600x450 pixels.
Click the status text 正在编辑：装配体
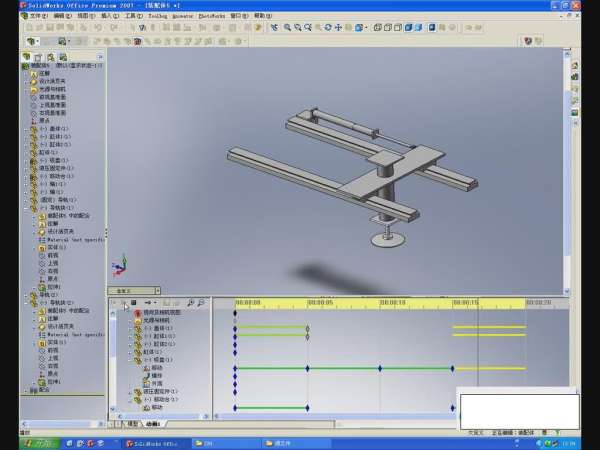tap(515, 432)
